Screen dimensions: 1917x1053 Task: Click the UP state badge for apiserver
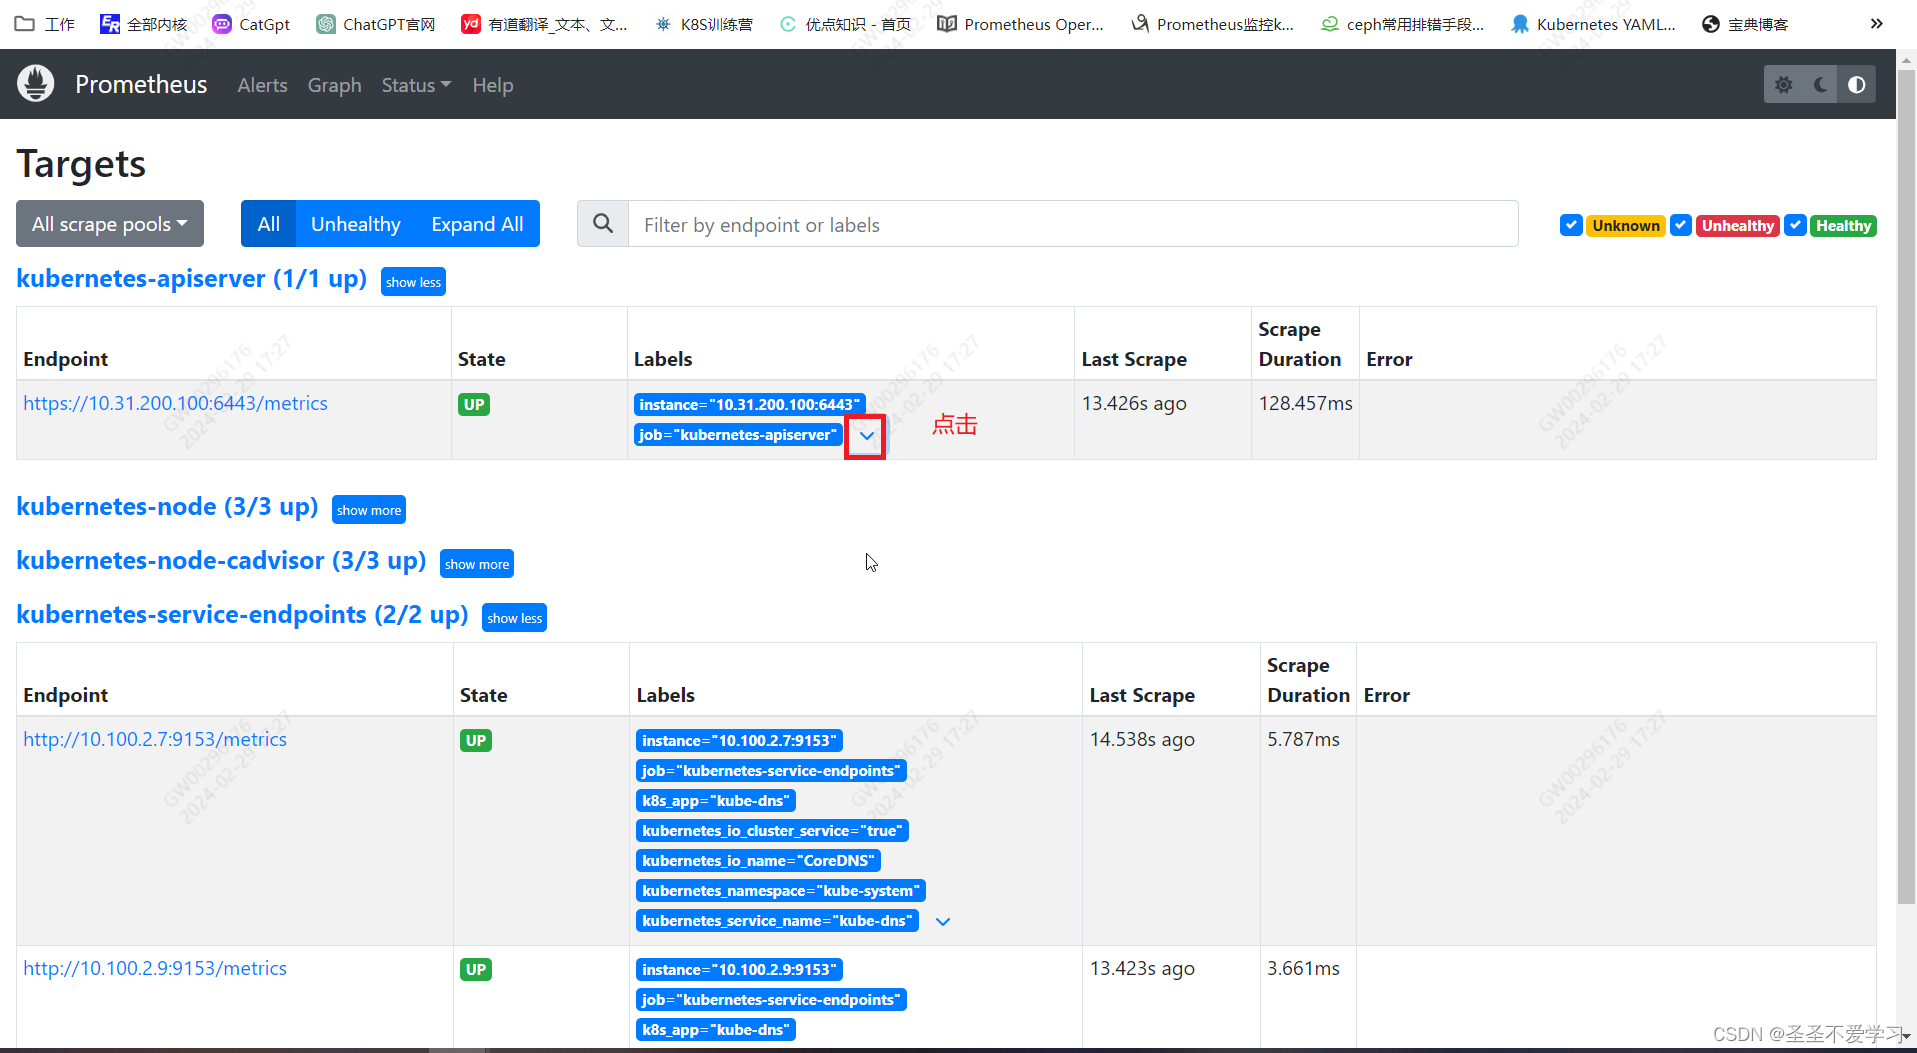(474, 405)
